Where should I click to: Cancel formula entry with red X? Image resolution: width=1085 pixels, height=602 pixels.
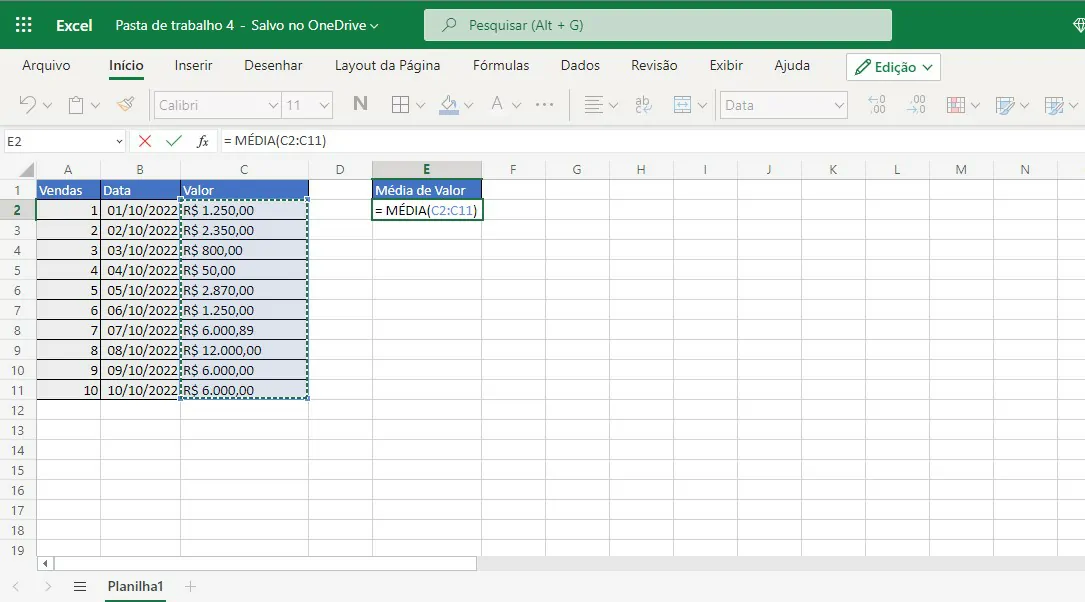pyautogui.click(x=145, y=141)
